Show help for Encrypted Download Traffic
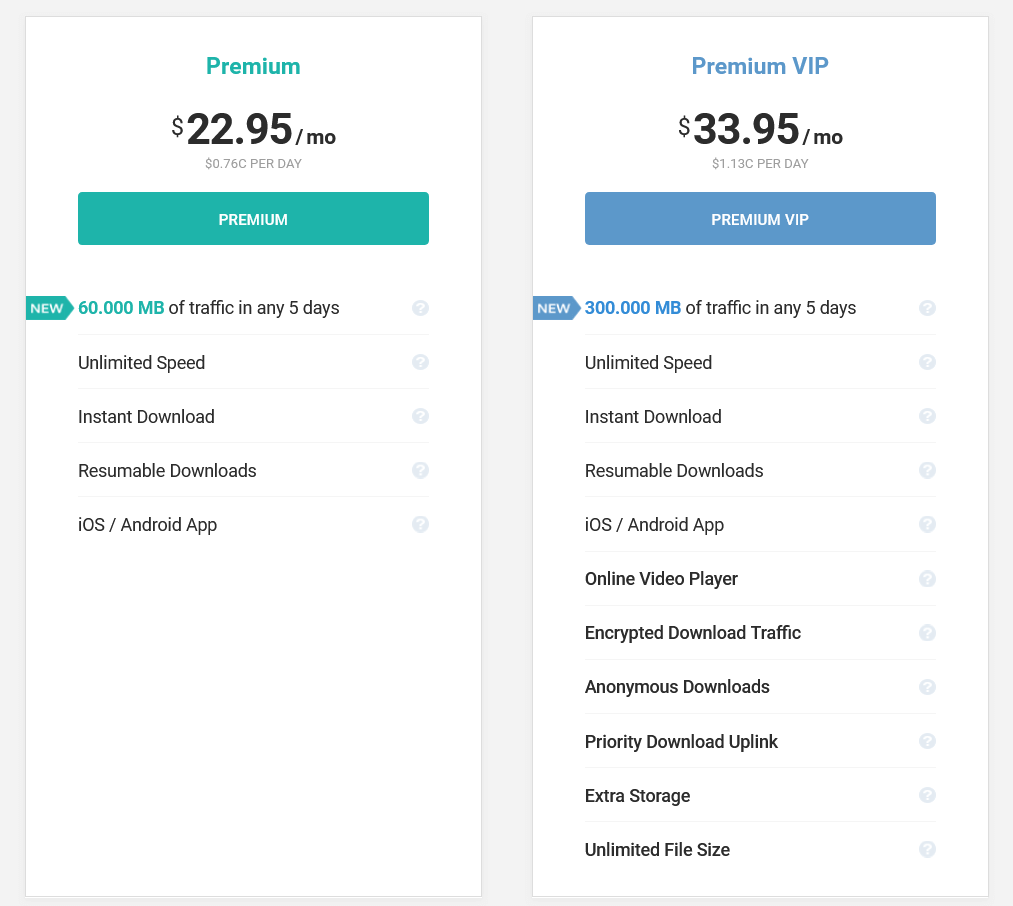This screenshot has width=1013, height=906. [927, 632]
